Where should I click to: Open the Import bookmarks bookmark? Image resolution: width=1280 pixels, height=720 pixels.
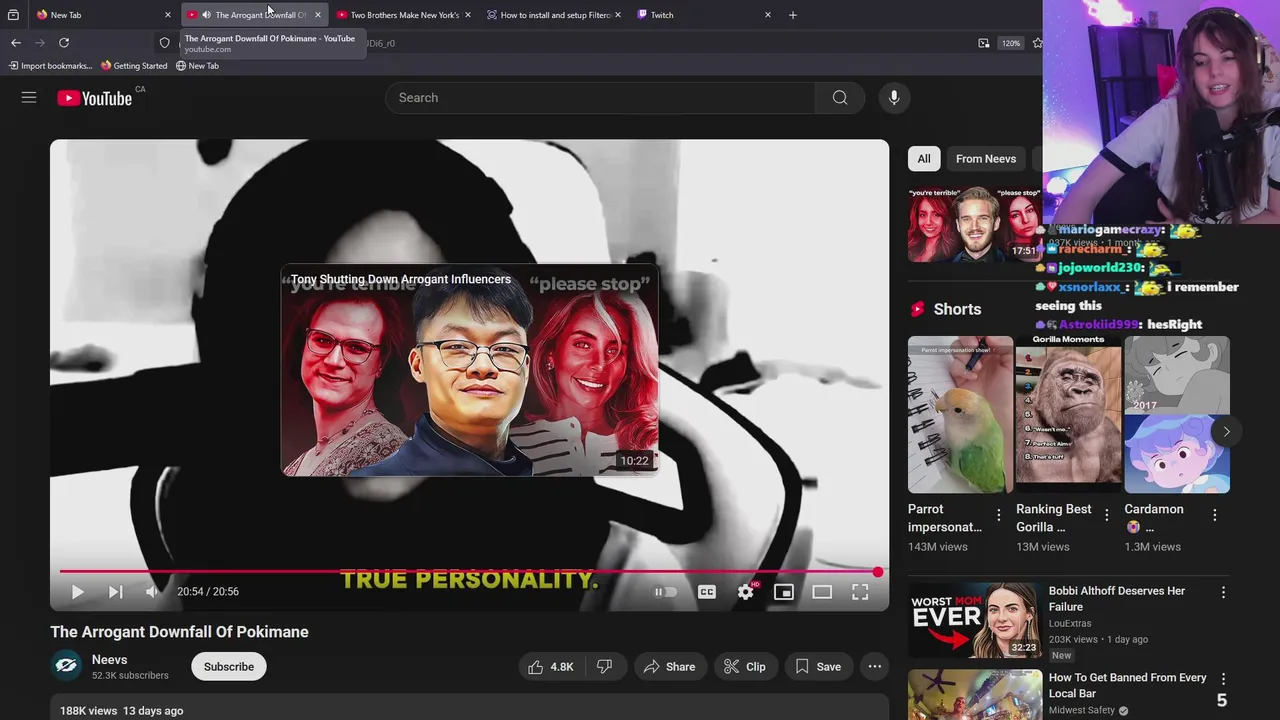(50, 66)
